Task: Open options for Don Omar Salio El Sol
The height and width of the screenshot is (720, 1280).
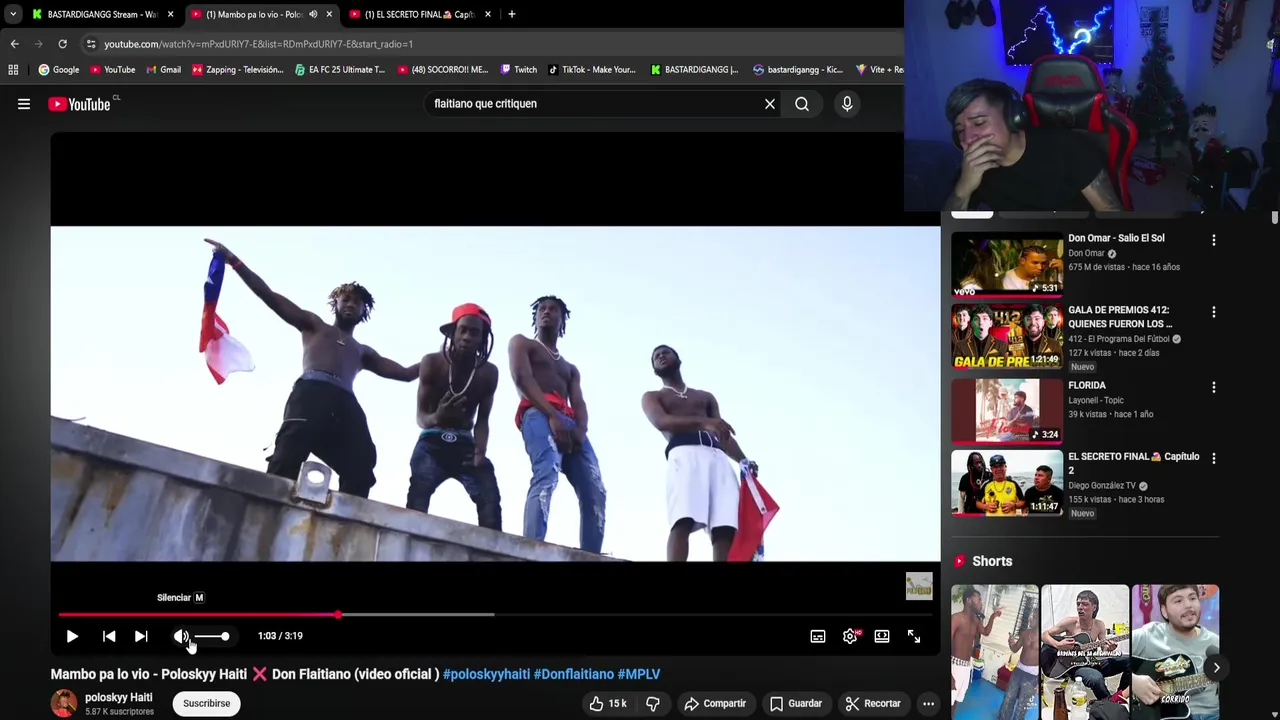Action: tap(1214, 240)
